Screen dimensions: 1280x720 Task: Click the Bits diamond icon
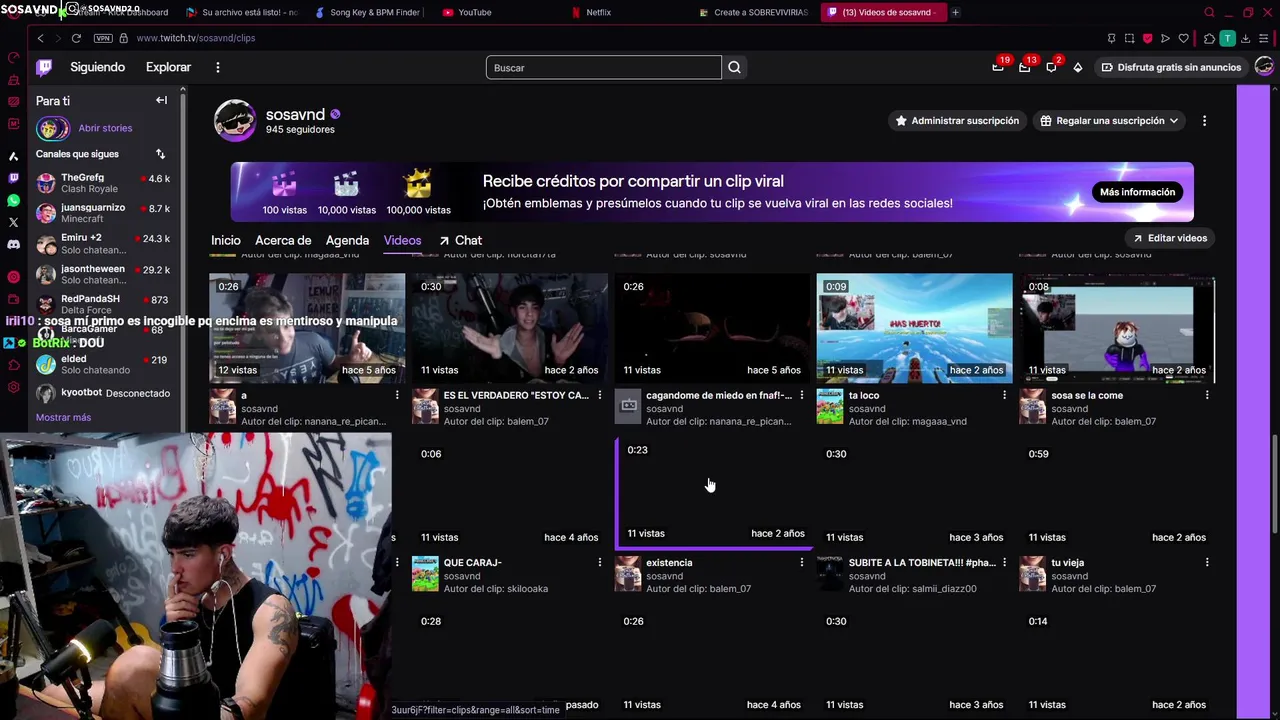coord(1077,67)
